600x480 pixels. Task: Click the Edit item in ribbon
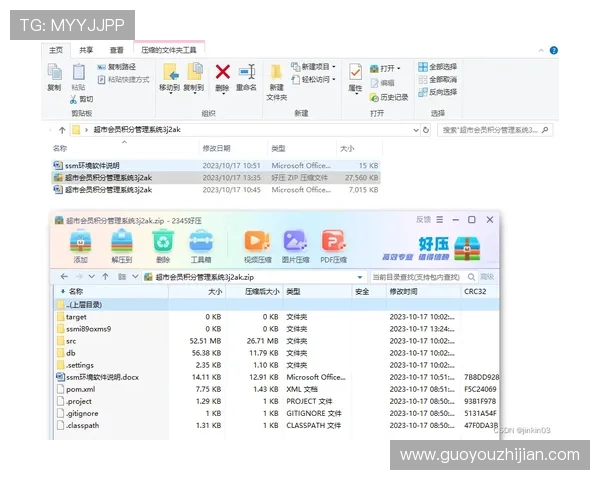382,83
